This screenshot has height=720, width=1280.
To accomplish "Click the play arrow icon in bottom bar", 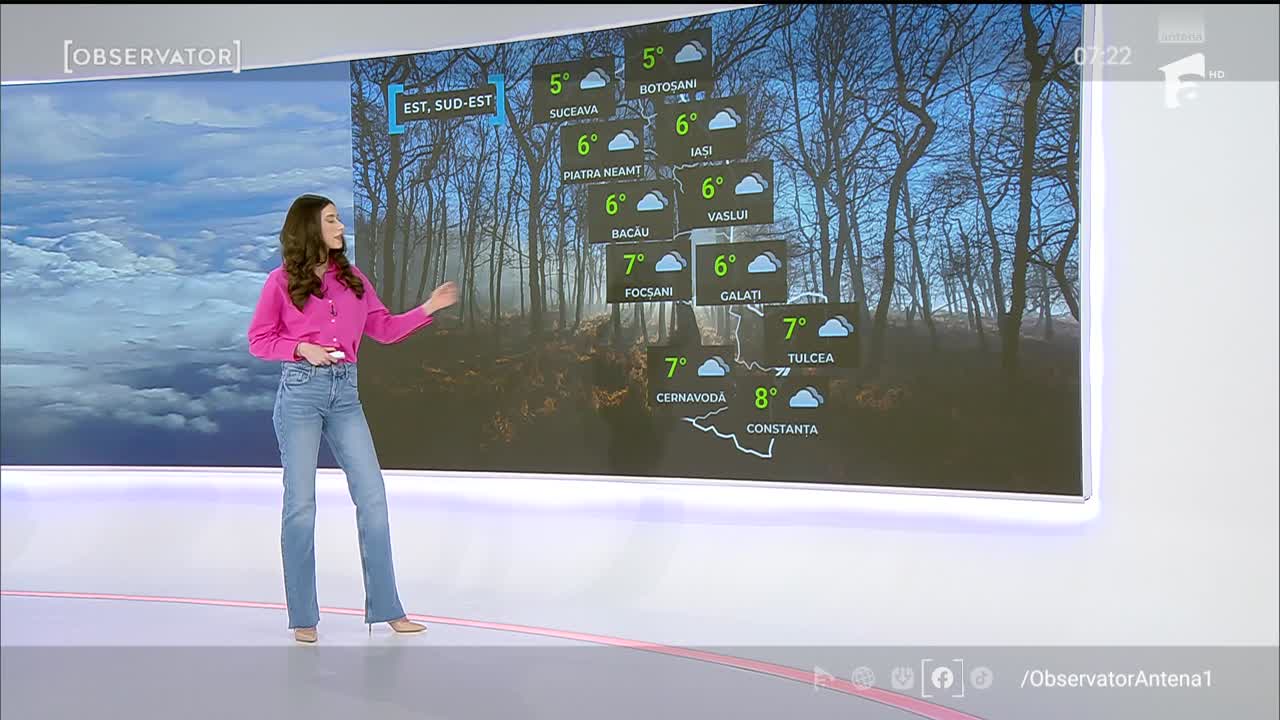I will click(x=823, y=678).
